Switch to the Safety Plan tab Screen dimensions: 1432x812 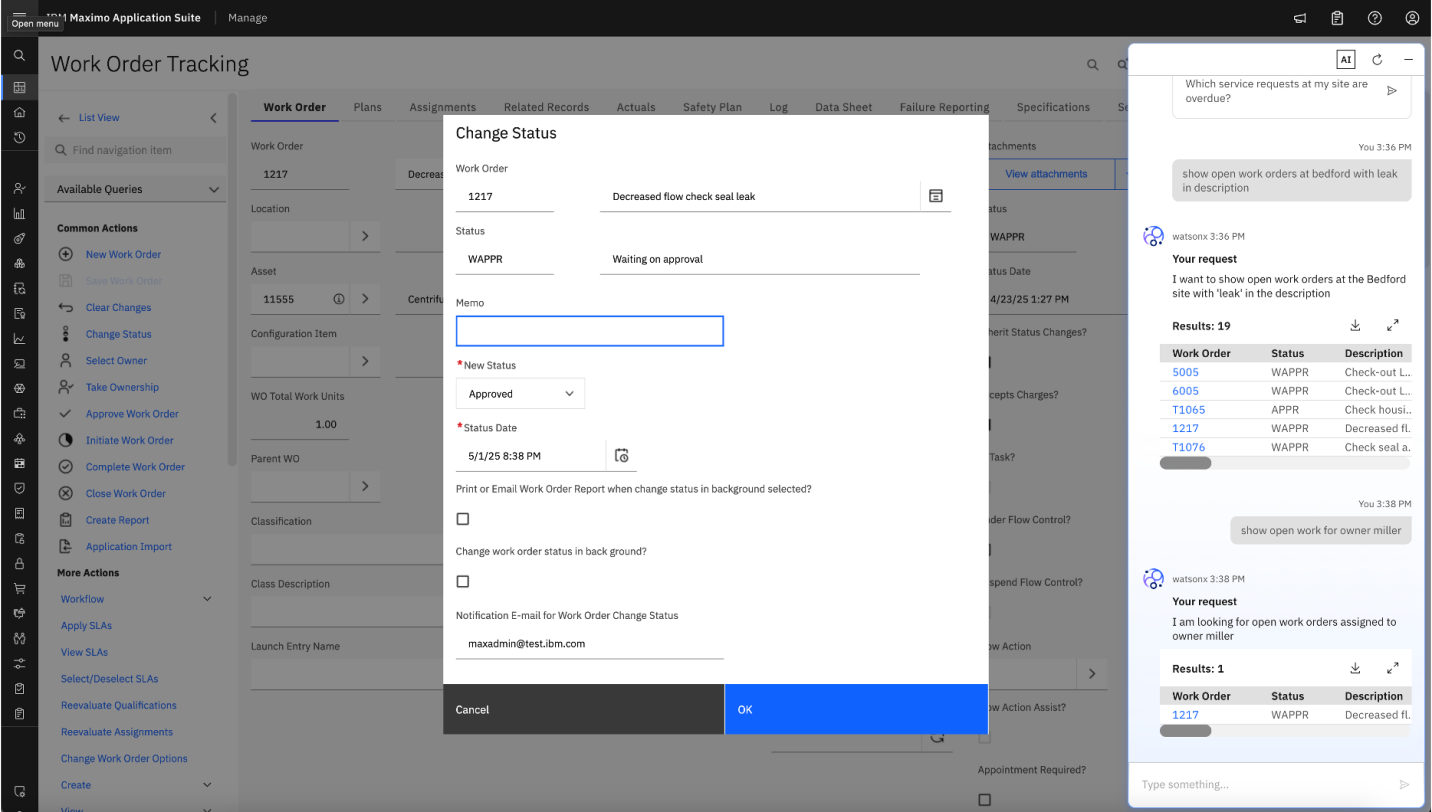click(x=712, y=107)
